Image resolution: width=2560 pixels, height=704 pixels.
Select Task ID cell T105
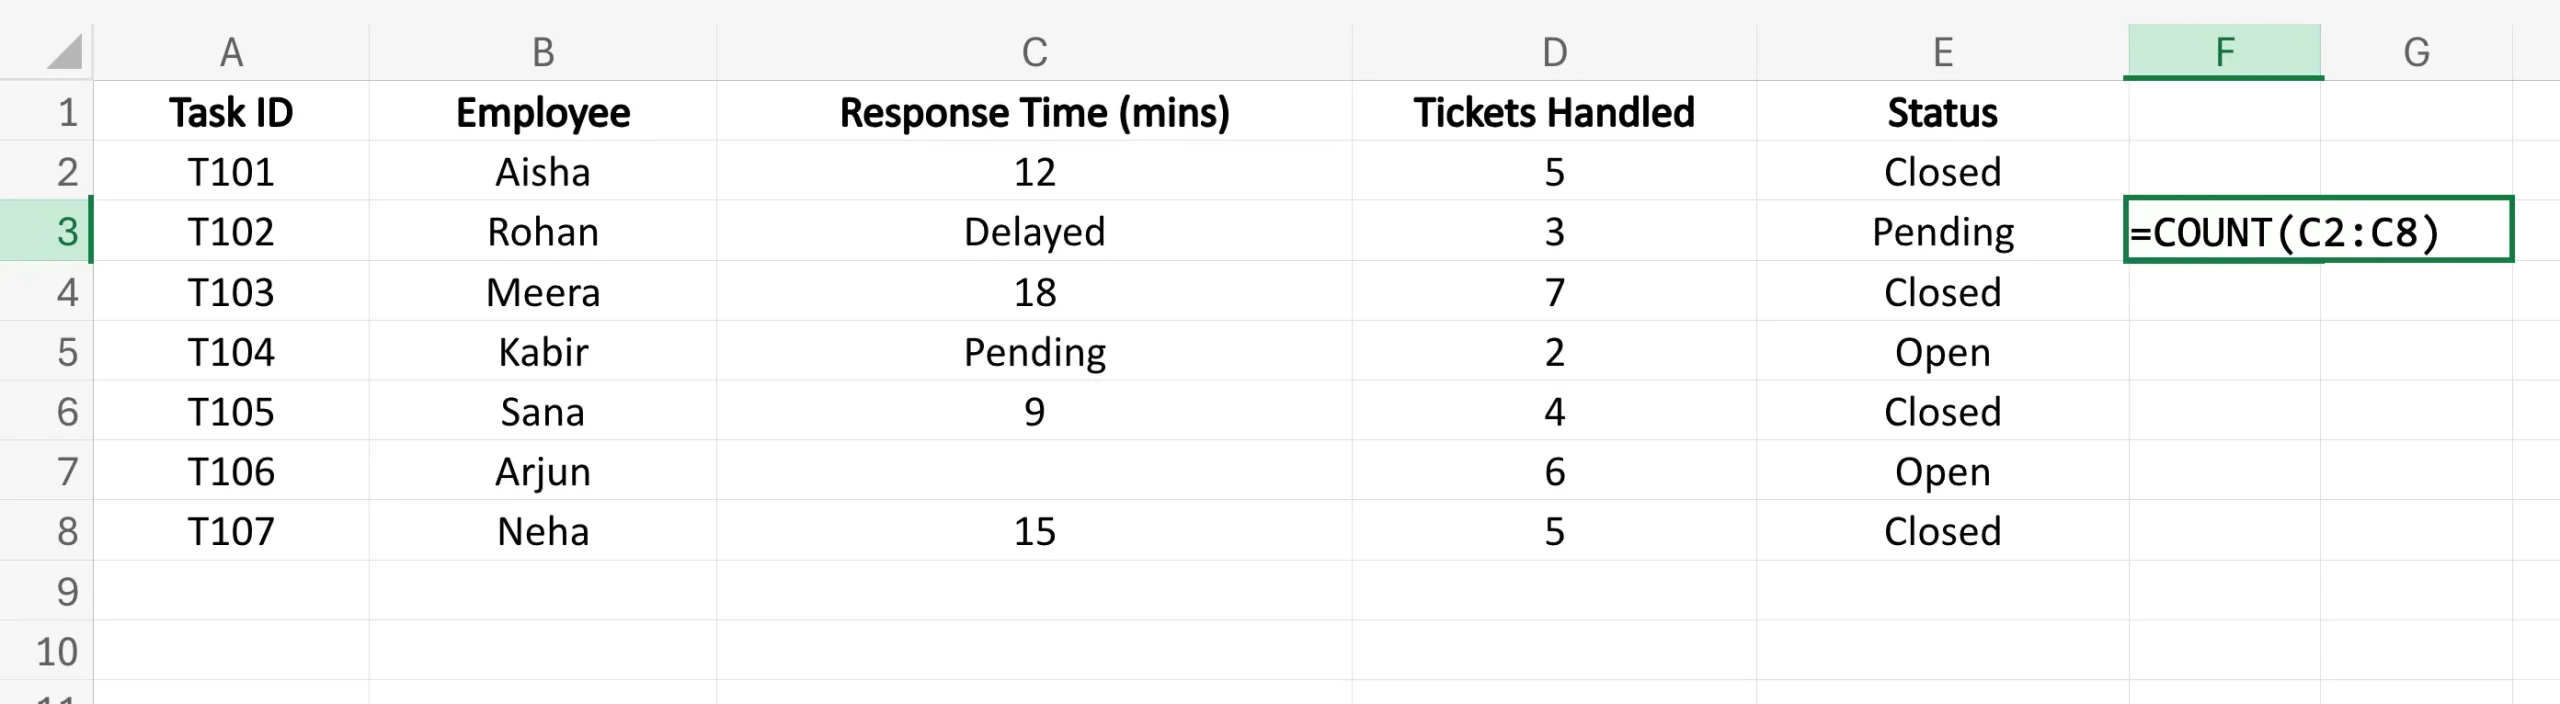coord(231,411)
